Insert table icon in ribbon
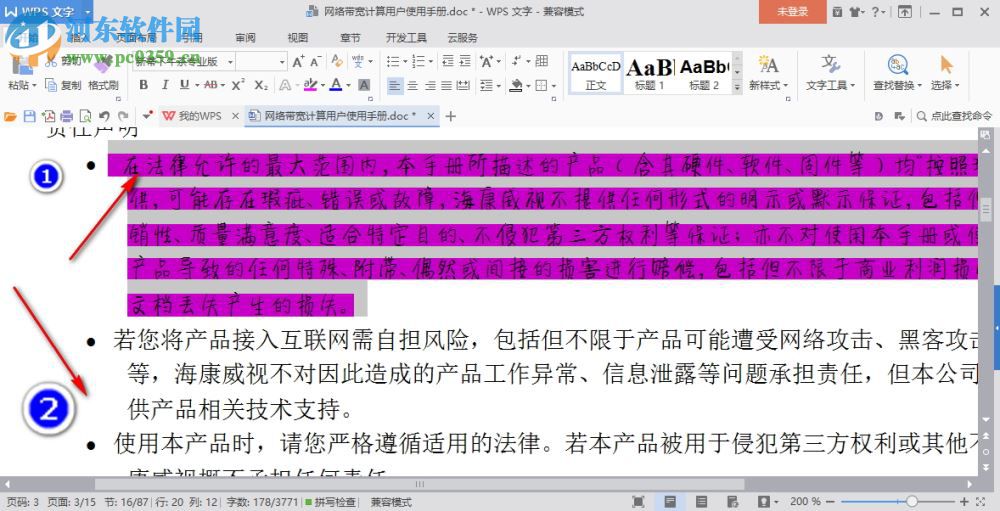This screenshot has height=511, width=1000. (542, 61)
